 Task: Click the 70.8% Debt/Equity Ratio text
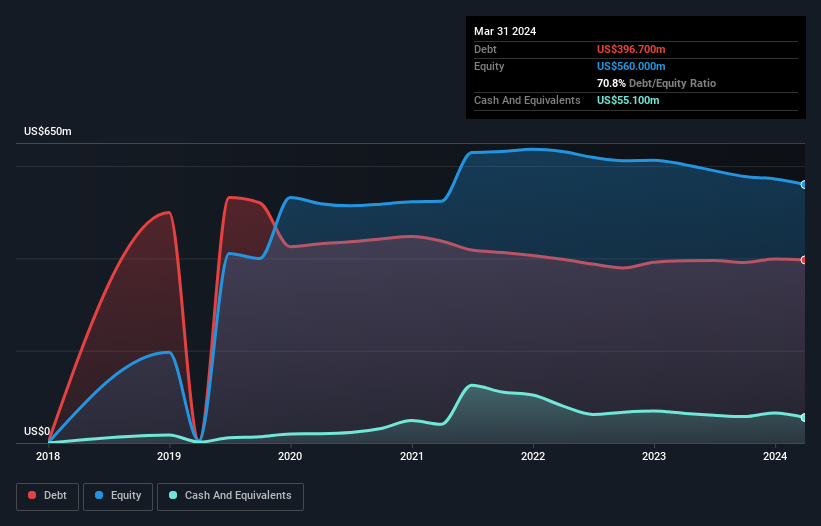pos(656,83)
